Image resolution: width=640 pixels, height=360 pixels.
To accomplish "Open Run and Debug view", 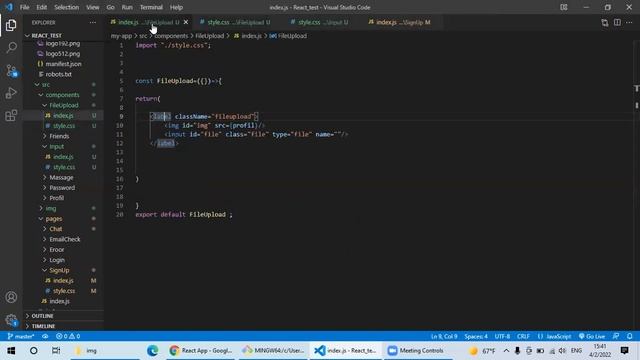I will tap(11, 93).
